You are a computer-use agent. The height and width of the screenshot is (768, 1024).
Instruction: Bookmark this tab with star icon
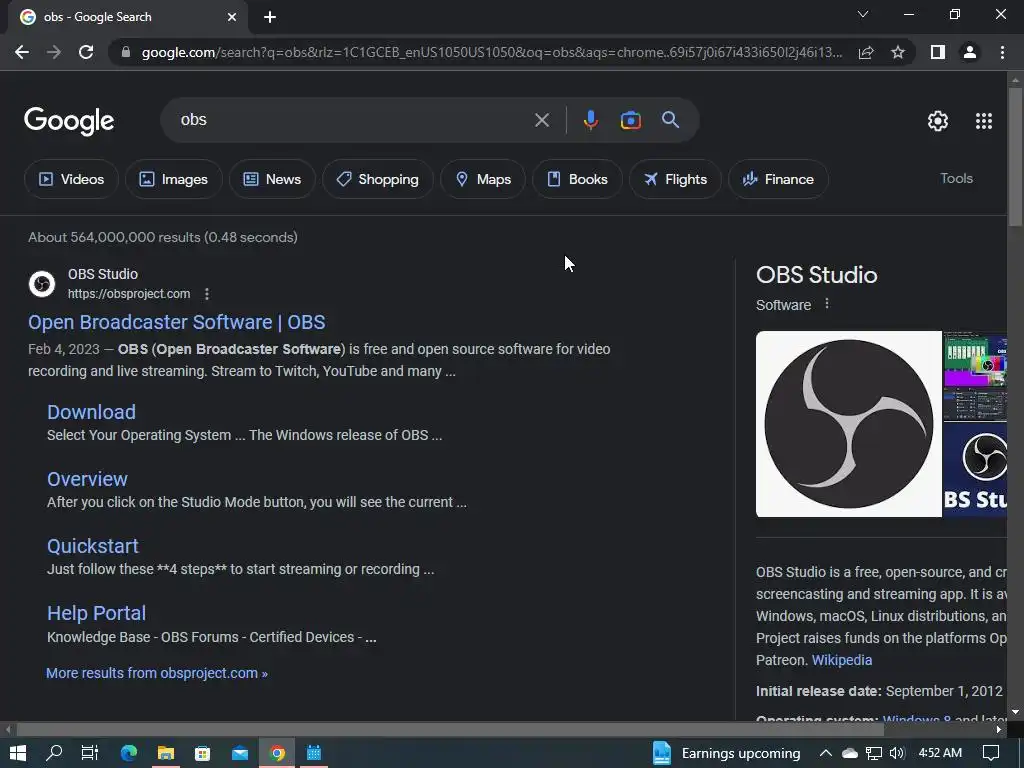[x=898, y=52]
